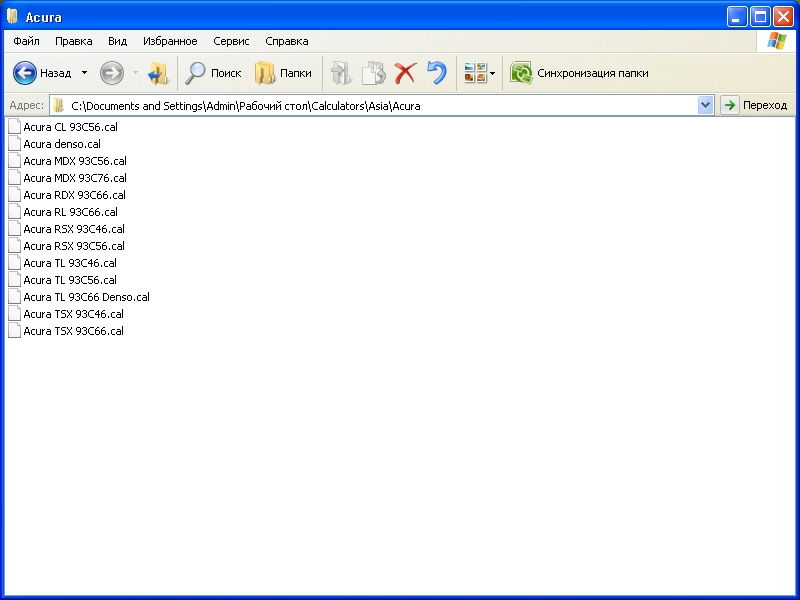Click the Copy To folder icon
This screenshot has height=600, width=800.
pos(373,73)
